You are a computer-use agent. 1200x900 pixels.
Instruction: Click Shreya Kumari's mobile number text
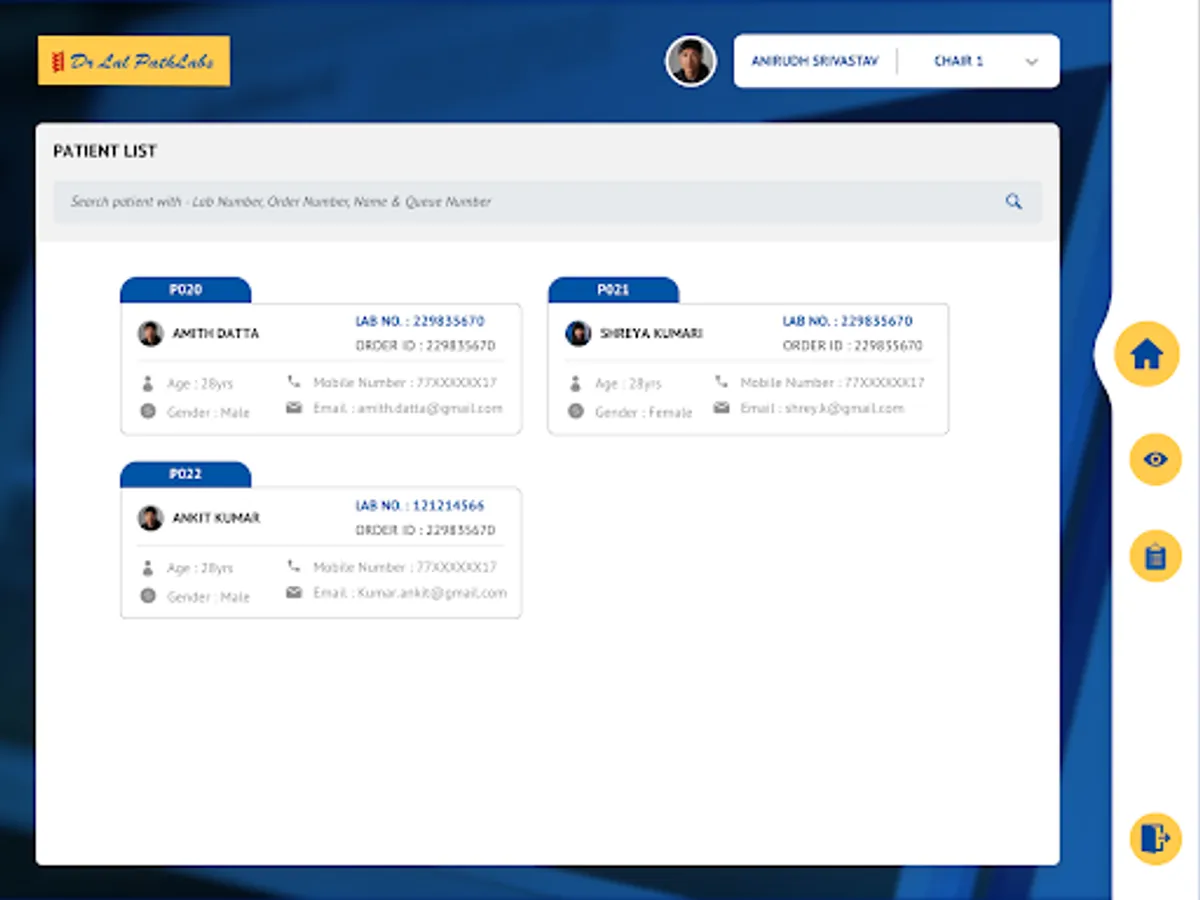coord(832,382)
